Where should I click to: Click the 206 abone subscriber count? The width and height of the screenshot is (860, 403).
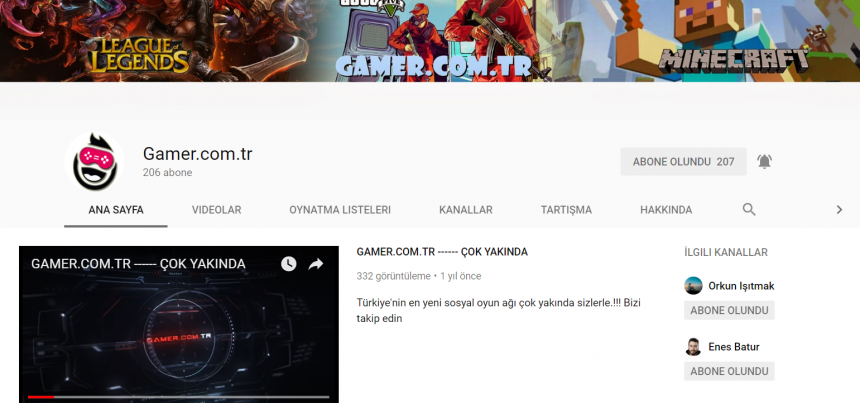tap(167, 173)
